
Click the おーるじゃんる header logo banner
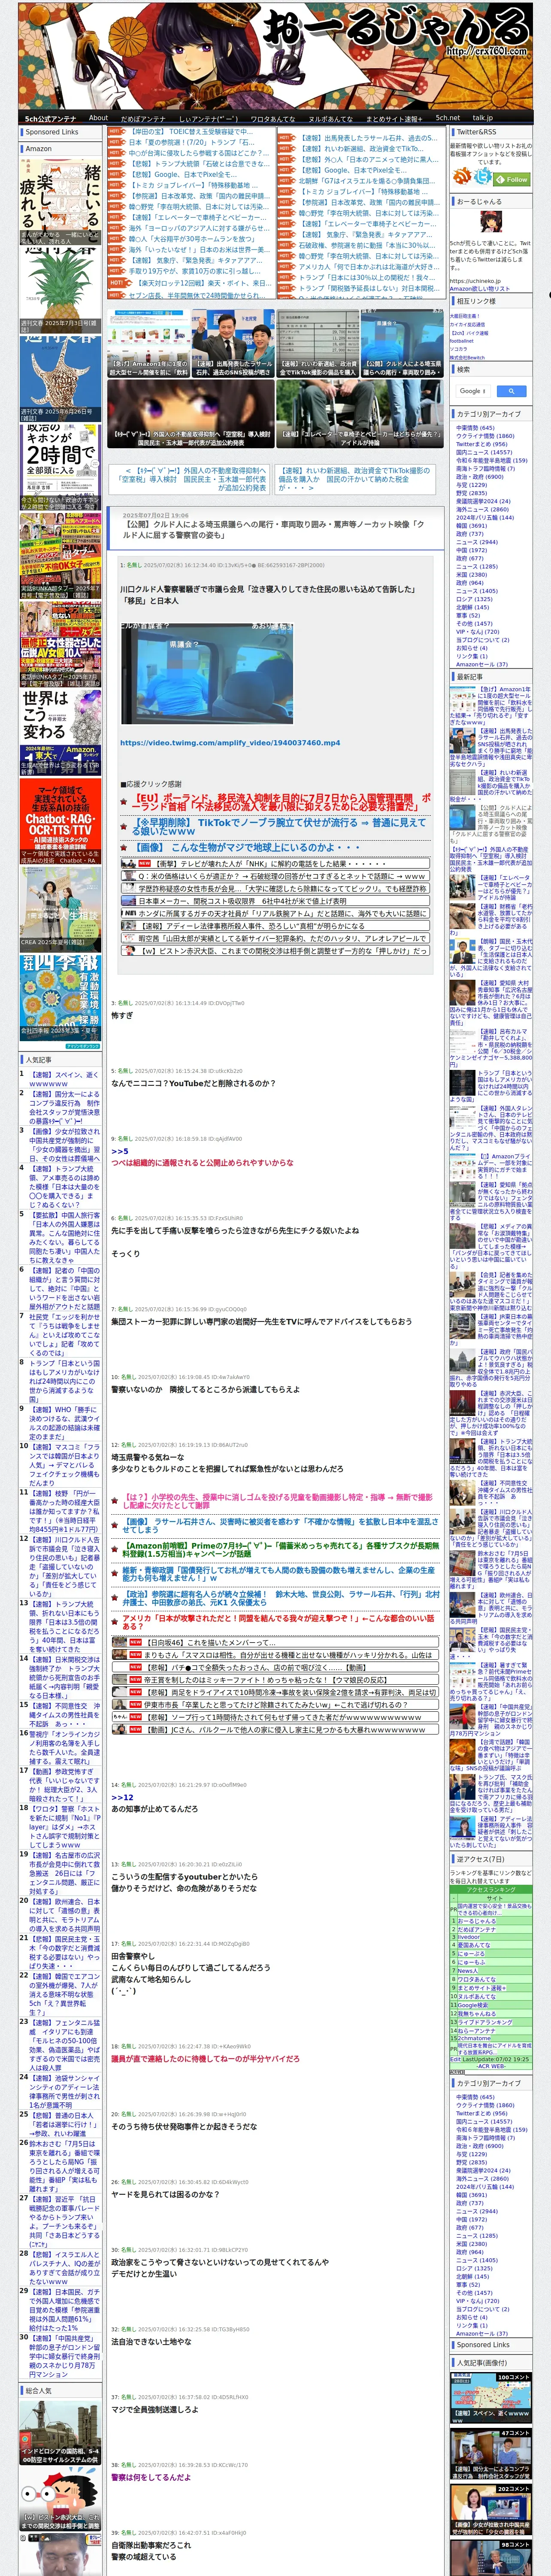click(x=275, y=55)
